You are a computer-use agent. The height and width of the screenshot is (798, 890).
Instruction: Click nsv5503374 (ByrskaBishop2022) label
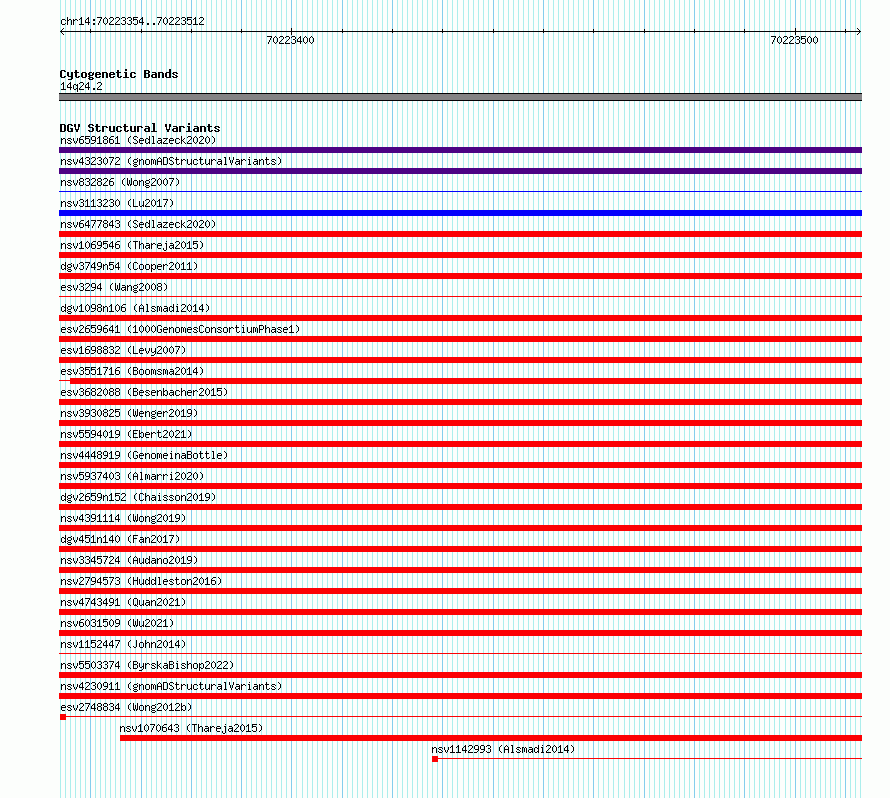[x=147, y=665]
